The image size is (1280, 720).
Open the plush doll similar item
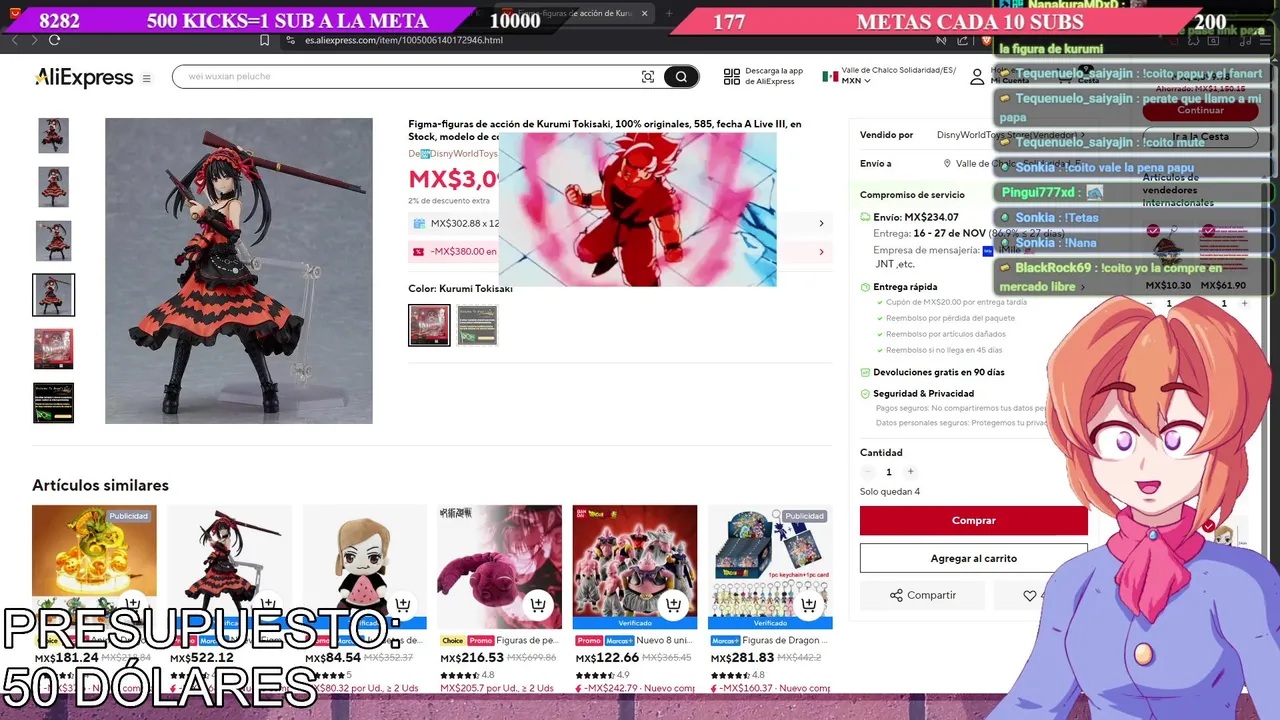[x=364, y=567]
